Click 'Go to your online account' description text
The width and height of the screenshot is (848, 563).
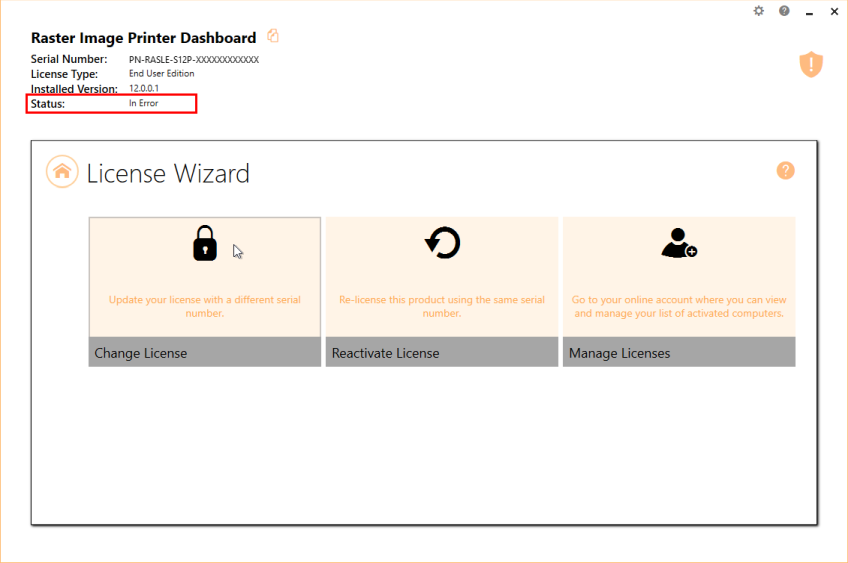point(679,306)
